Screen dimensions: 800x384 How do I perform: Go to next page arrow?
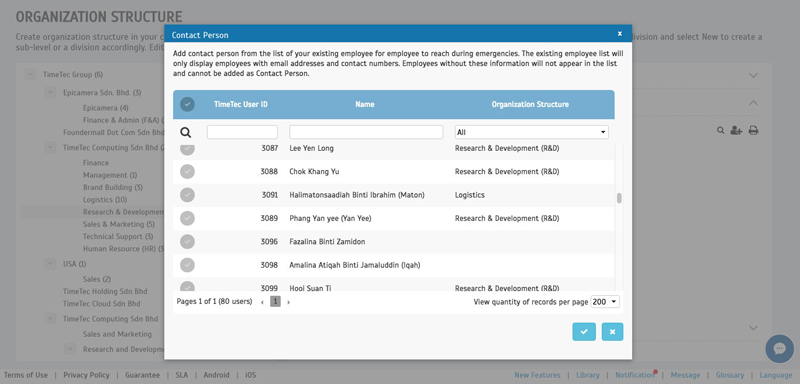pyautogui.click(x=288, y=302)
